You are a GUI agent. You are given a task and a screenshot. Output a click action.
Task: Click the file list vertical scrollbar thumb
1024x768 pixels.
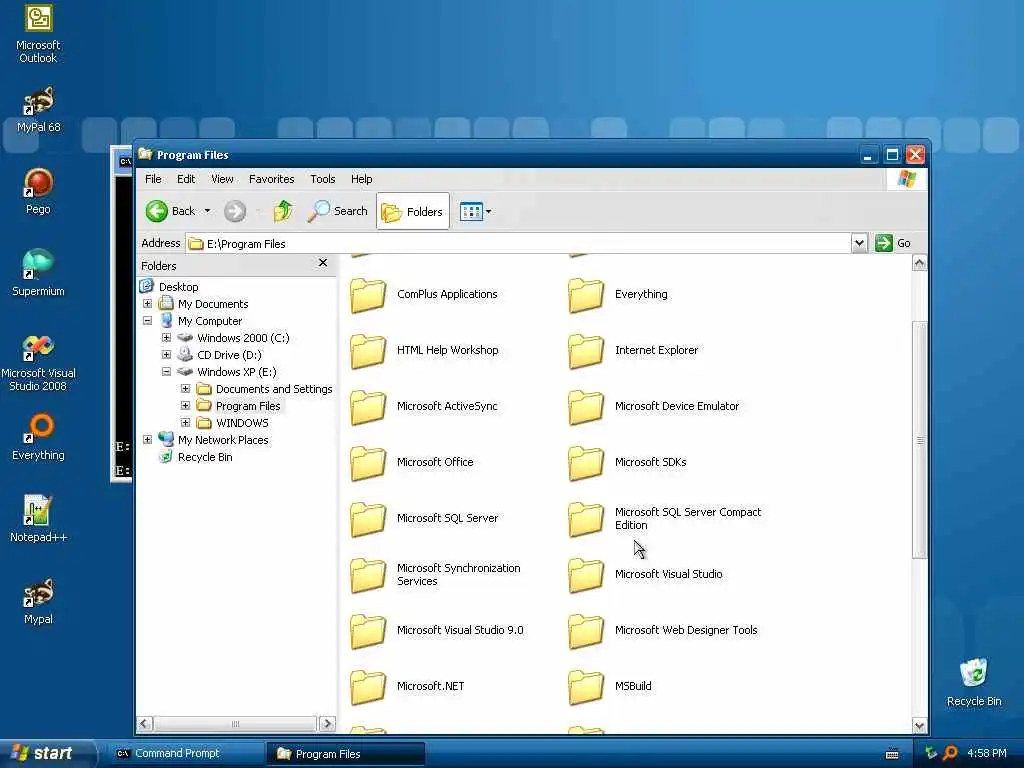click(x=920, y=440)
